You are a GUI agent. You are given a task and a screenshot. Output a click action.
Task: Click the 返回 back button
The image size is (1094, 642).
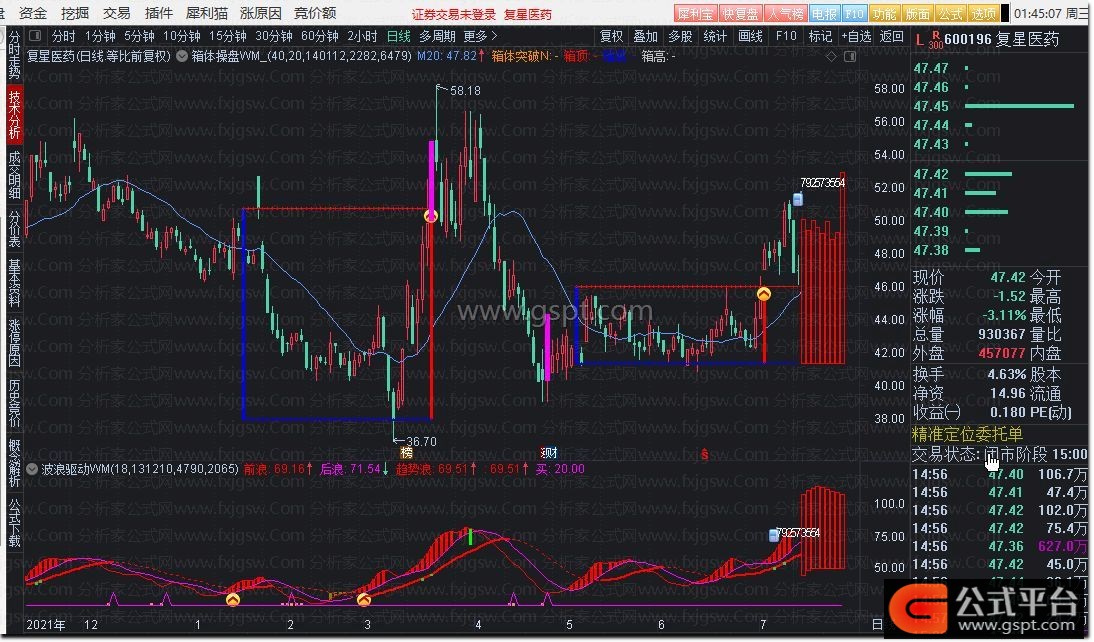(x=892, y=36)
